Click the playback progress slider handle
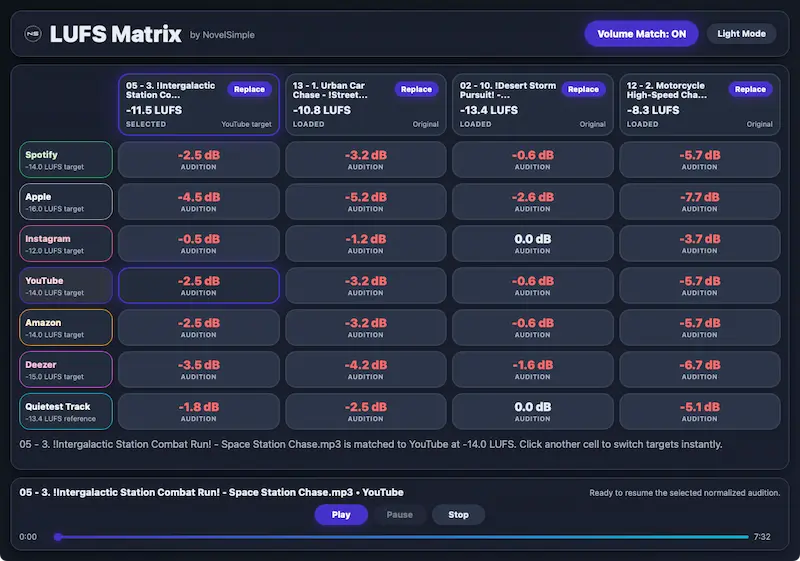Image resolution: width=800 pixels, height=561 pixels. pos(58,537)
